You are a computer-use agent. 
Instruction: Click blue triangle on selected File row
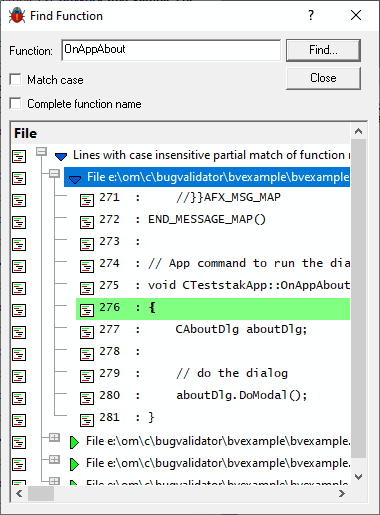pyautogui.click(x=75, y=180)
